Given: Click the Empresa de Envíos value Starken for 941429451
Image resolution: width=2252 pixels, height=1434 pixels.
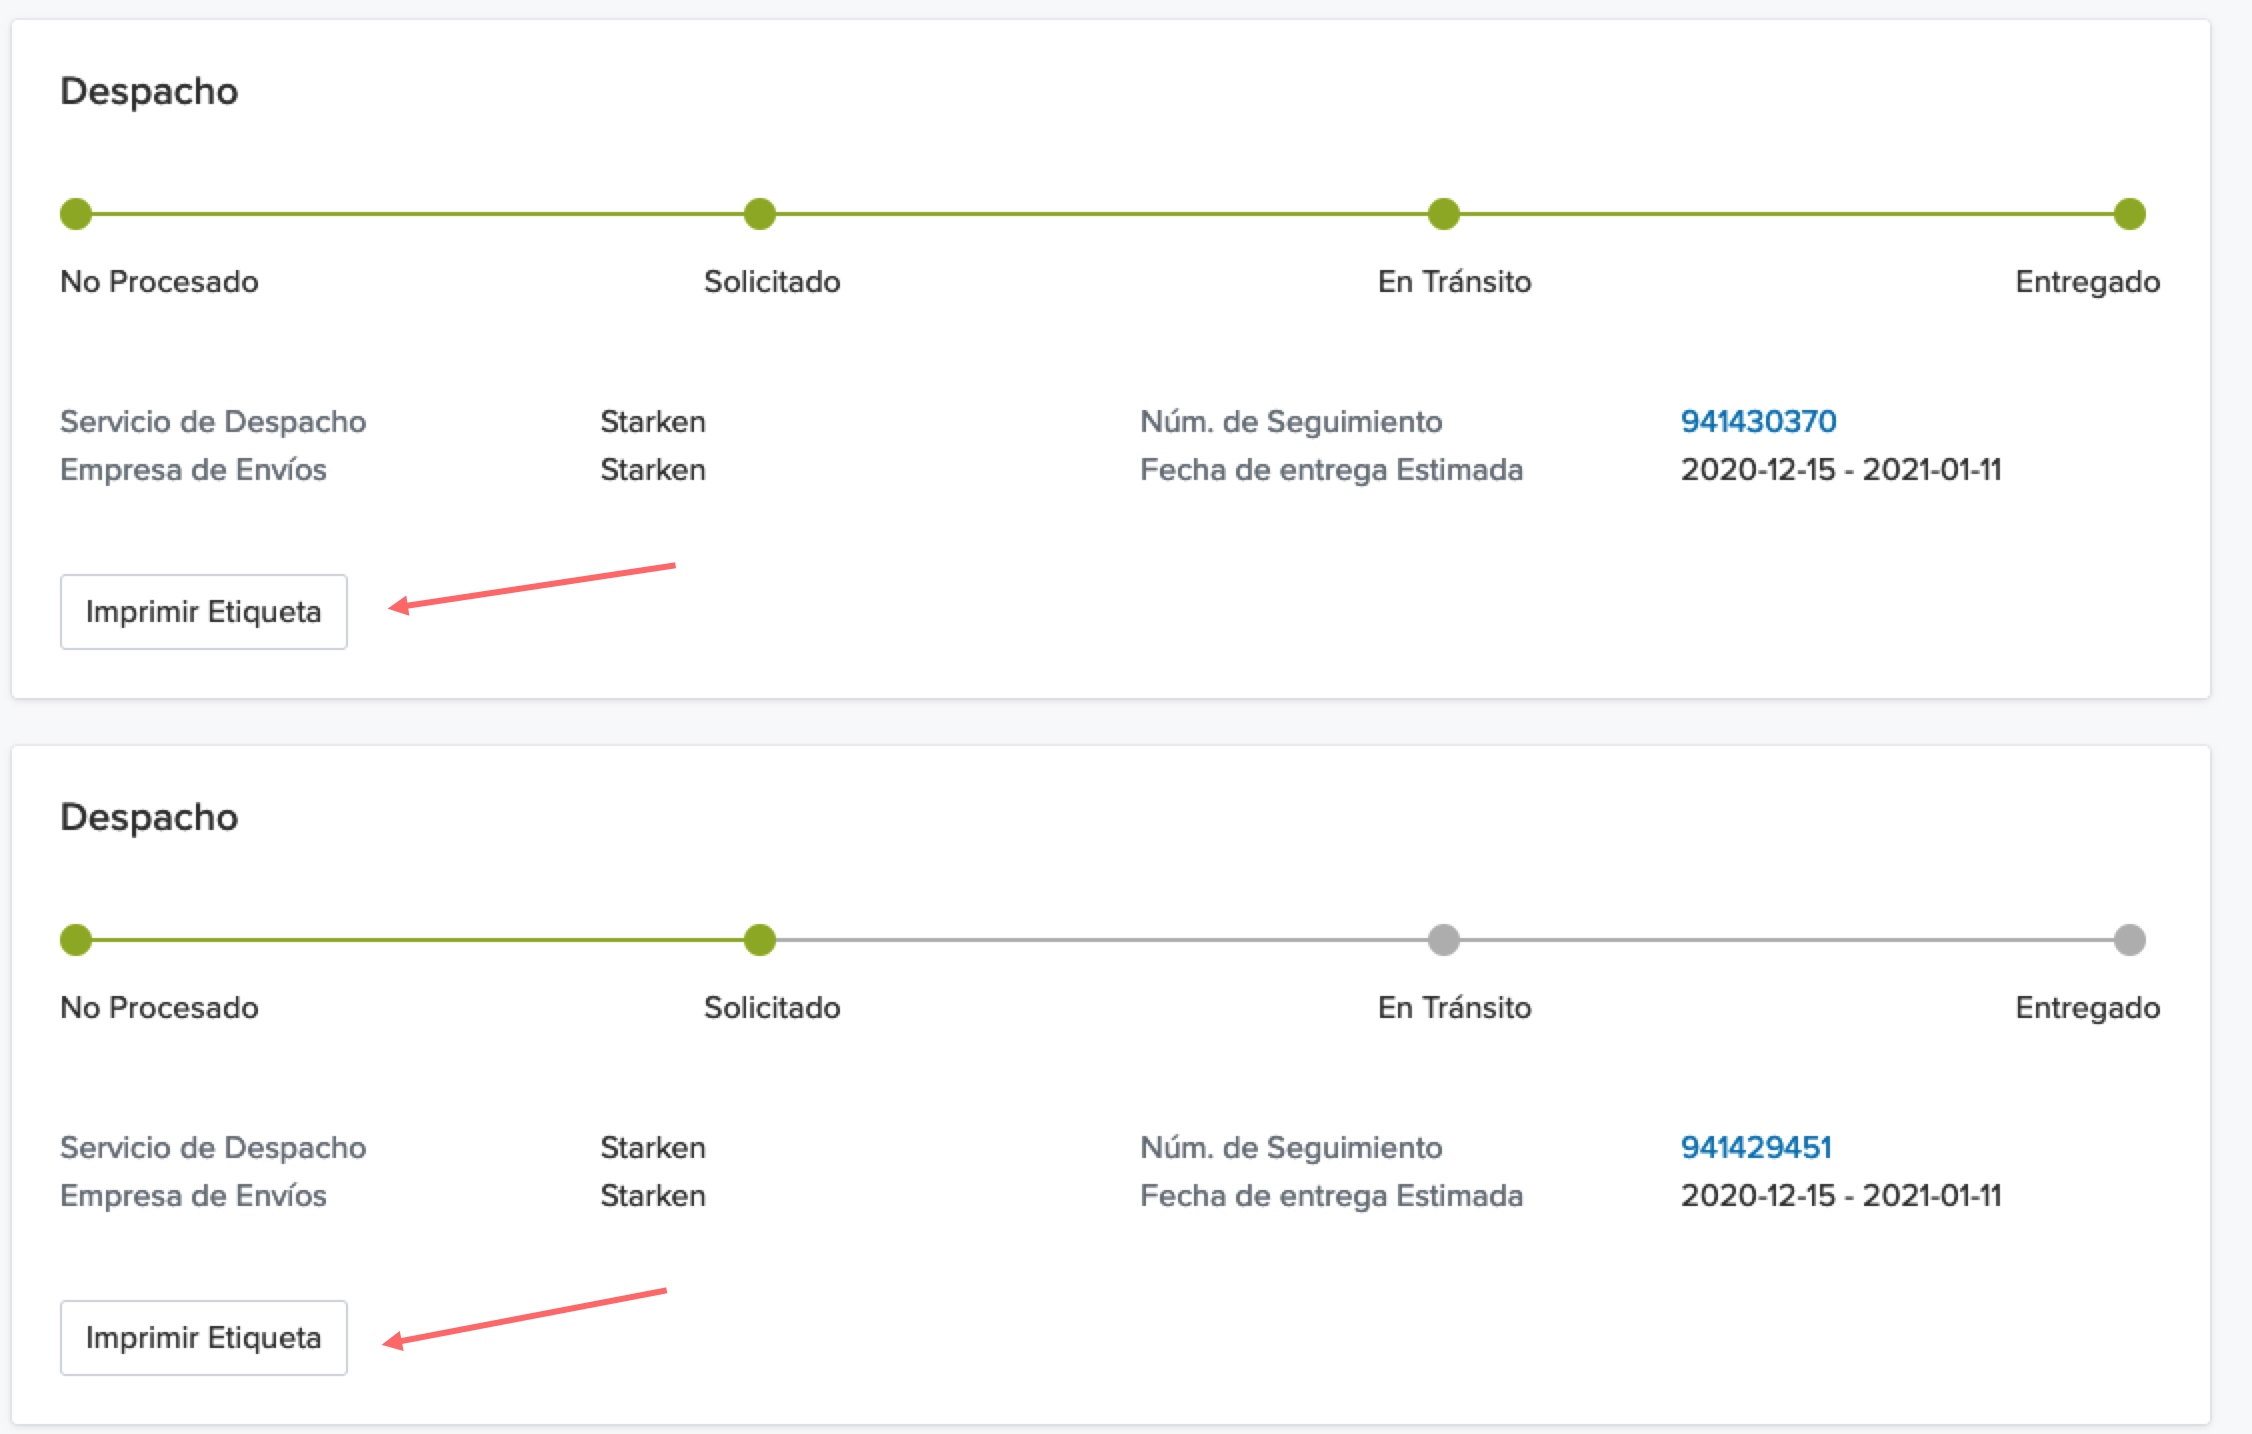Looking at the screenshot, I should coord(653,1196).
